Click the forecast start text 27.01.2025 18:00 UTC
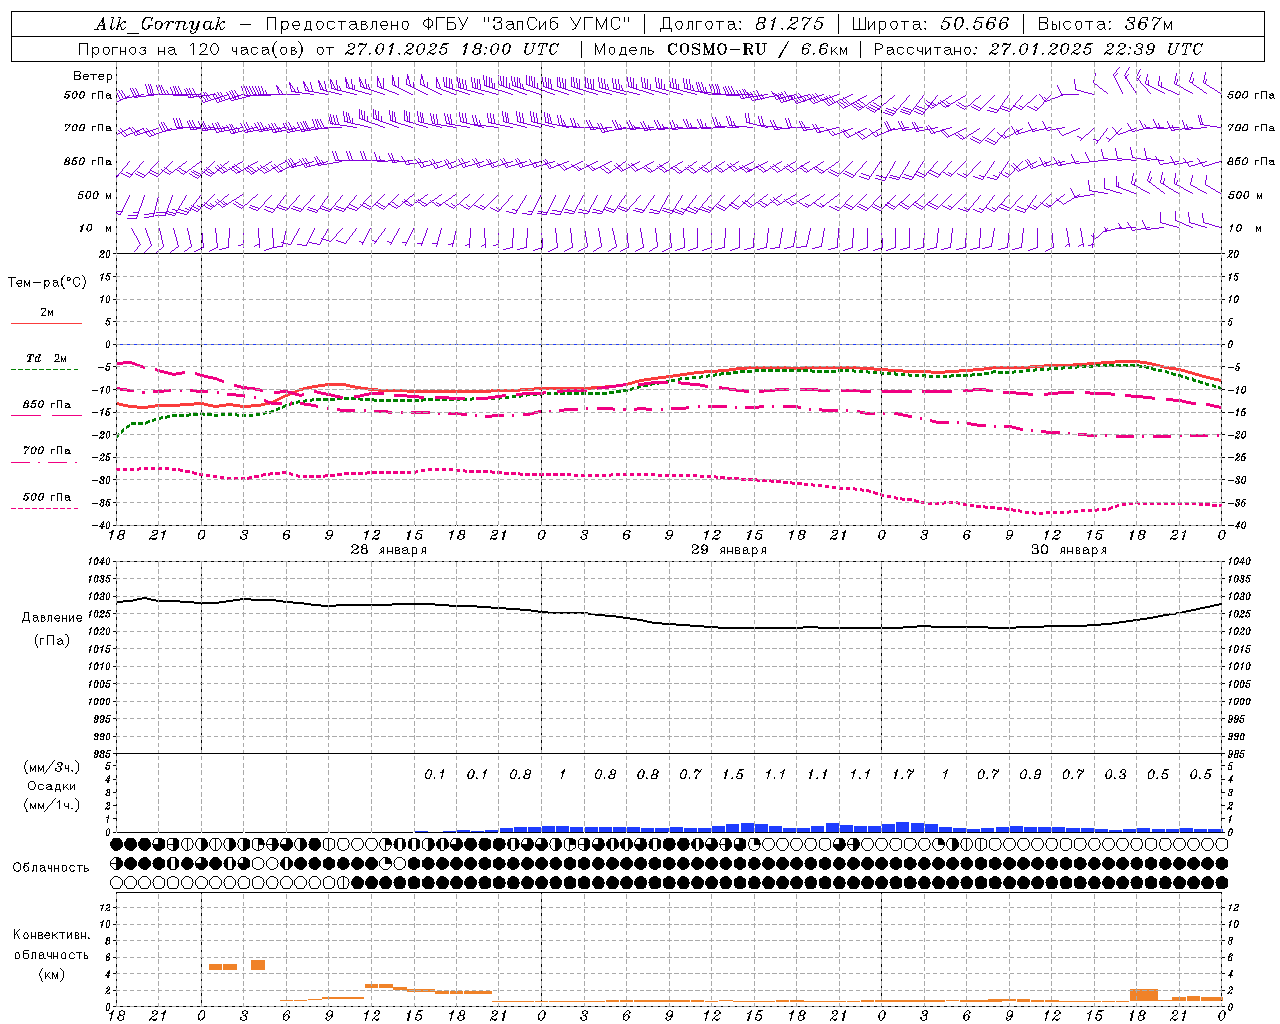Viewport: 1280px width, 1024px height. (452, 49)
